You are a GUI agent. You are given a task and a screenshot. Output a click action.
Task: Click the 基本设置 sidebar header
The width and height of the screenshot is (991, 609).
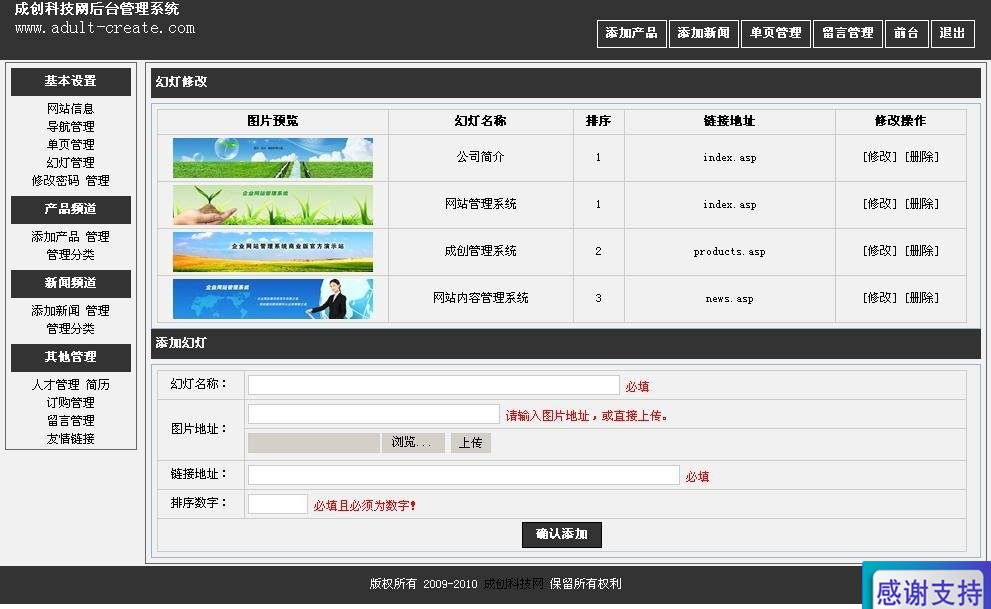[x=71, y=81]
